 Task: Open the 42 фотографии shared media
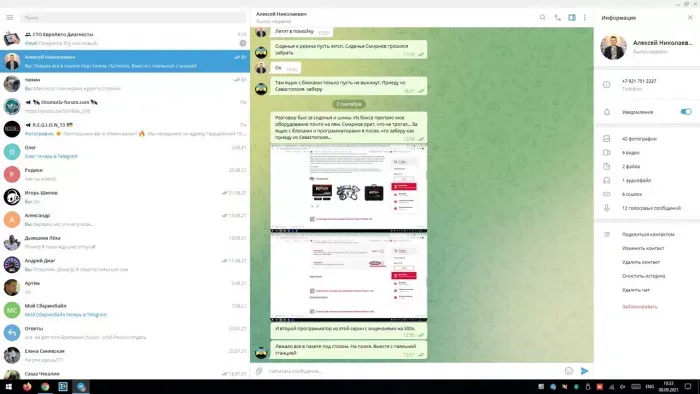(639, 139)
